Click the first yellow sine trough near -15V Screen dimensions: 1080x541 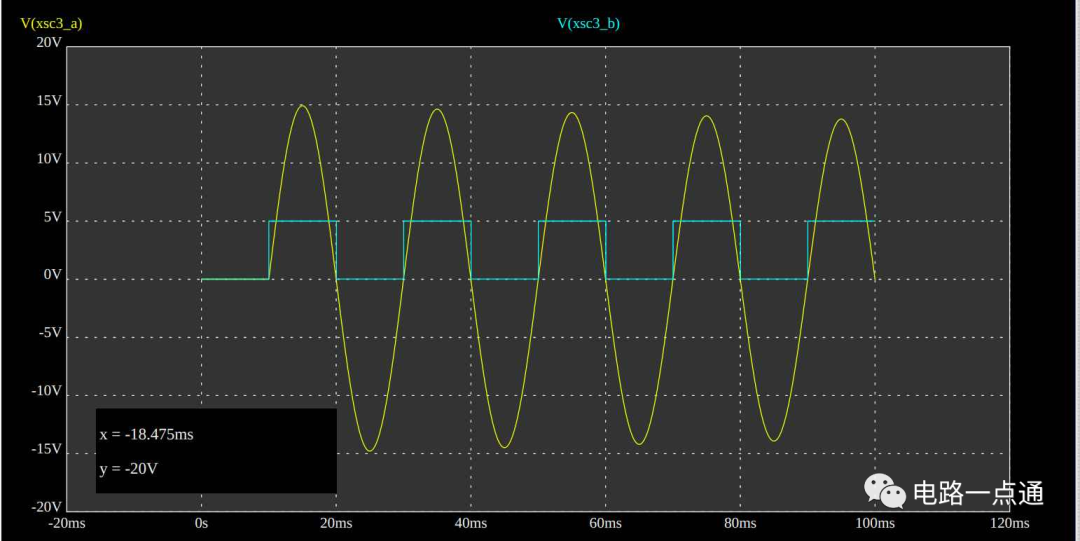(x=370, y=450)
